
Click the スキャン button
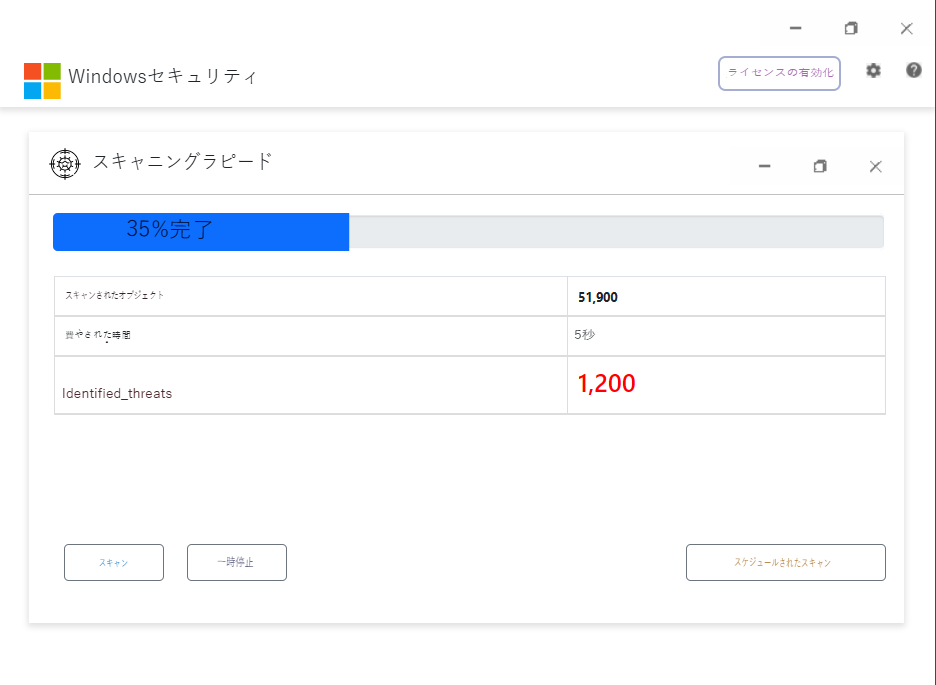point(113,563)
